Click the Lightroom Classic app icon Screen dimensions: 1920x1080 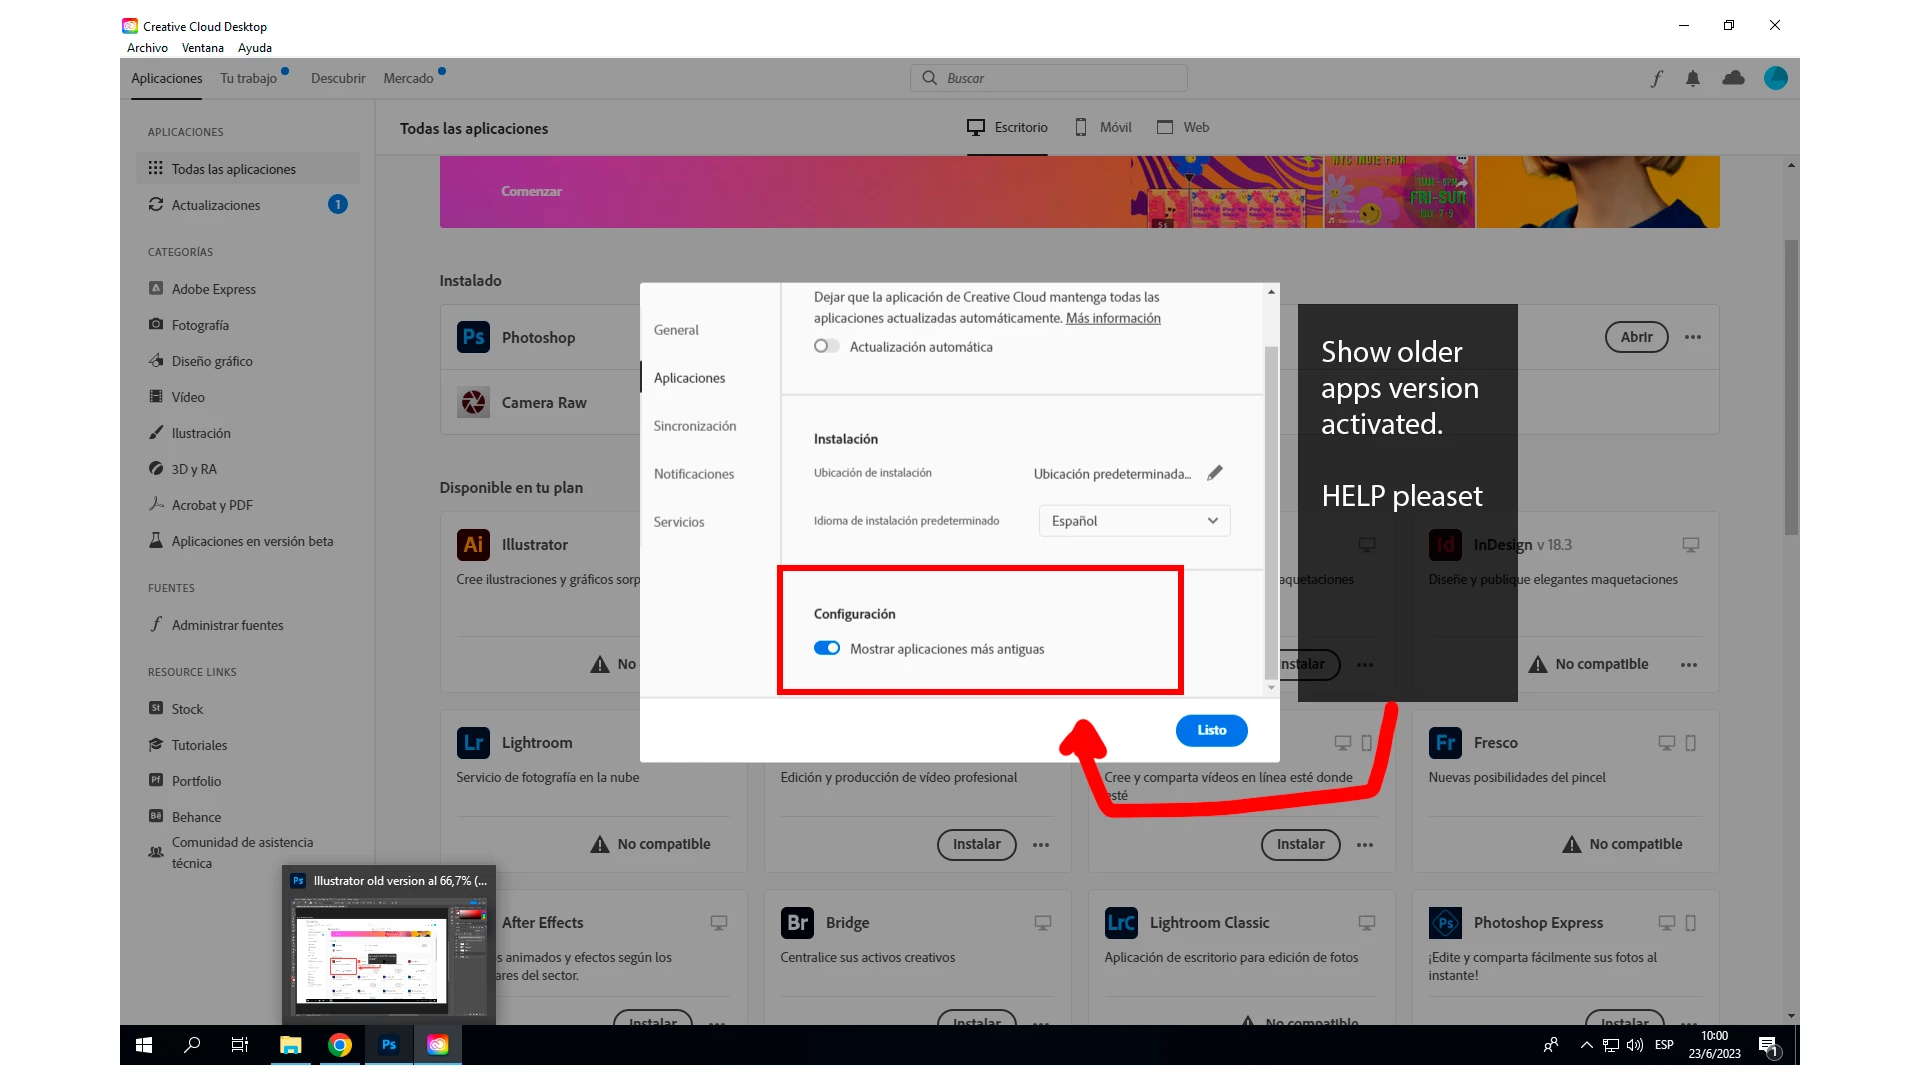pos(1120,922)
